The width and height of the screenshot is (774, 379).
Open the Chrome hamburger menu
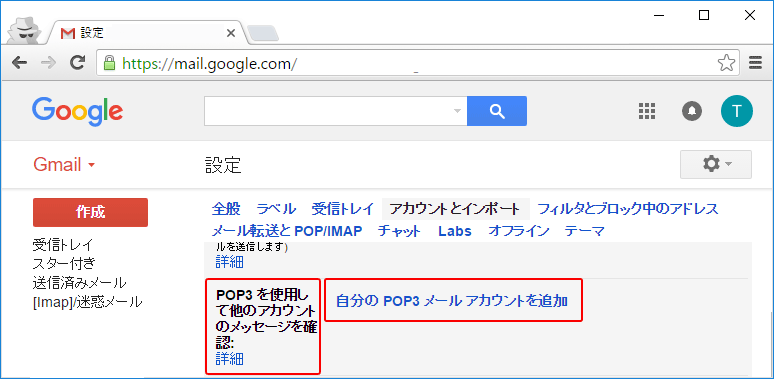[755, 63]
